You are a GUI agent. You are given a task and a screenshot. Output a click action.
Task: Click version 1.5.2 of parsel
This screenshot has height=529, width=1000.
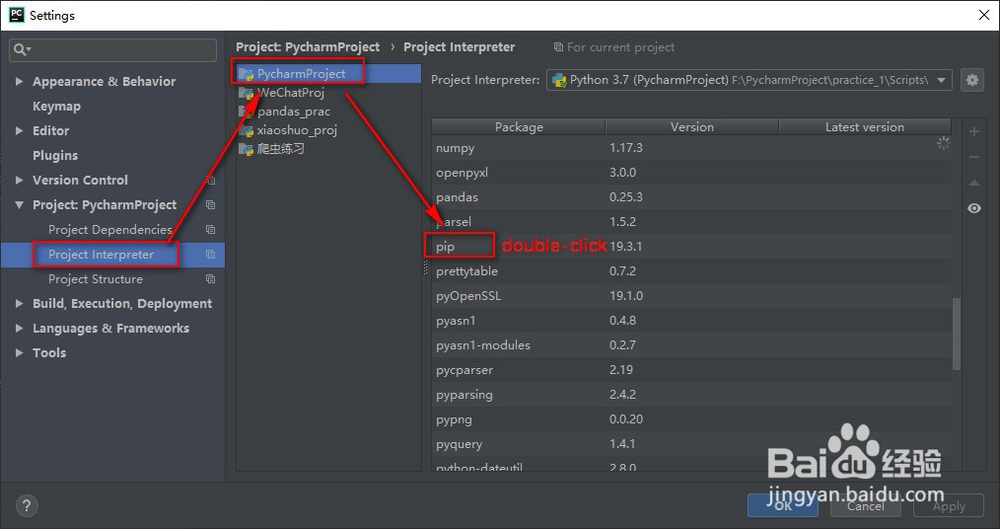tap(622, 222)
